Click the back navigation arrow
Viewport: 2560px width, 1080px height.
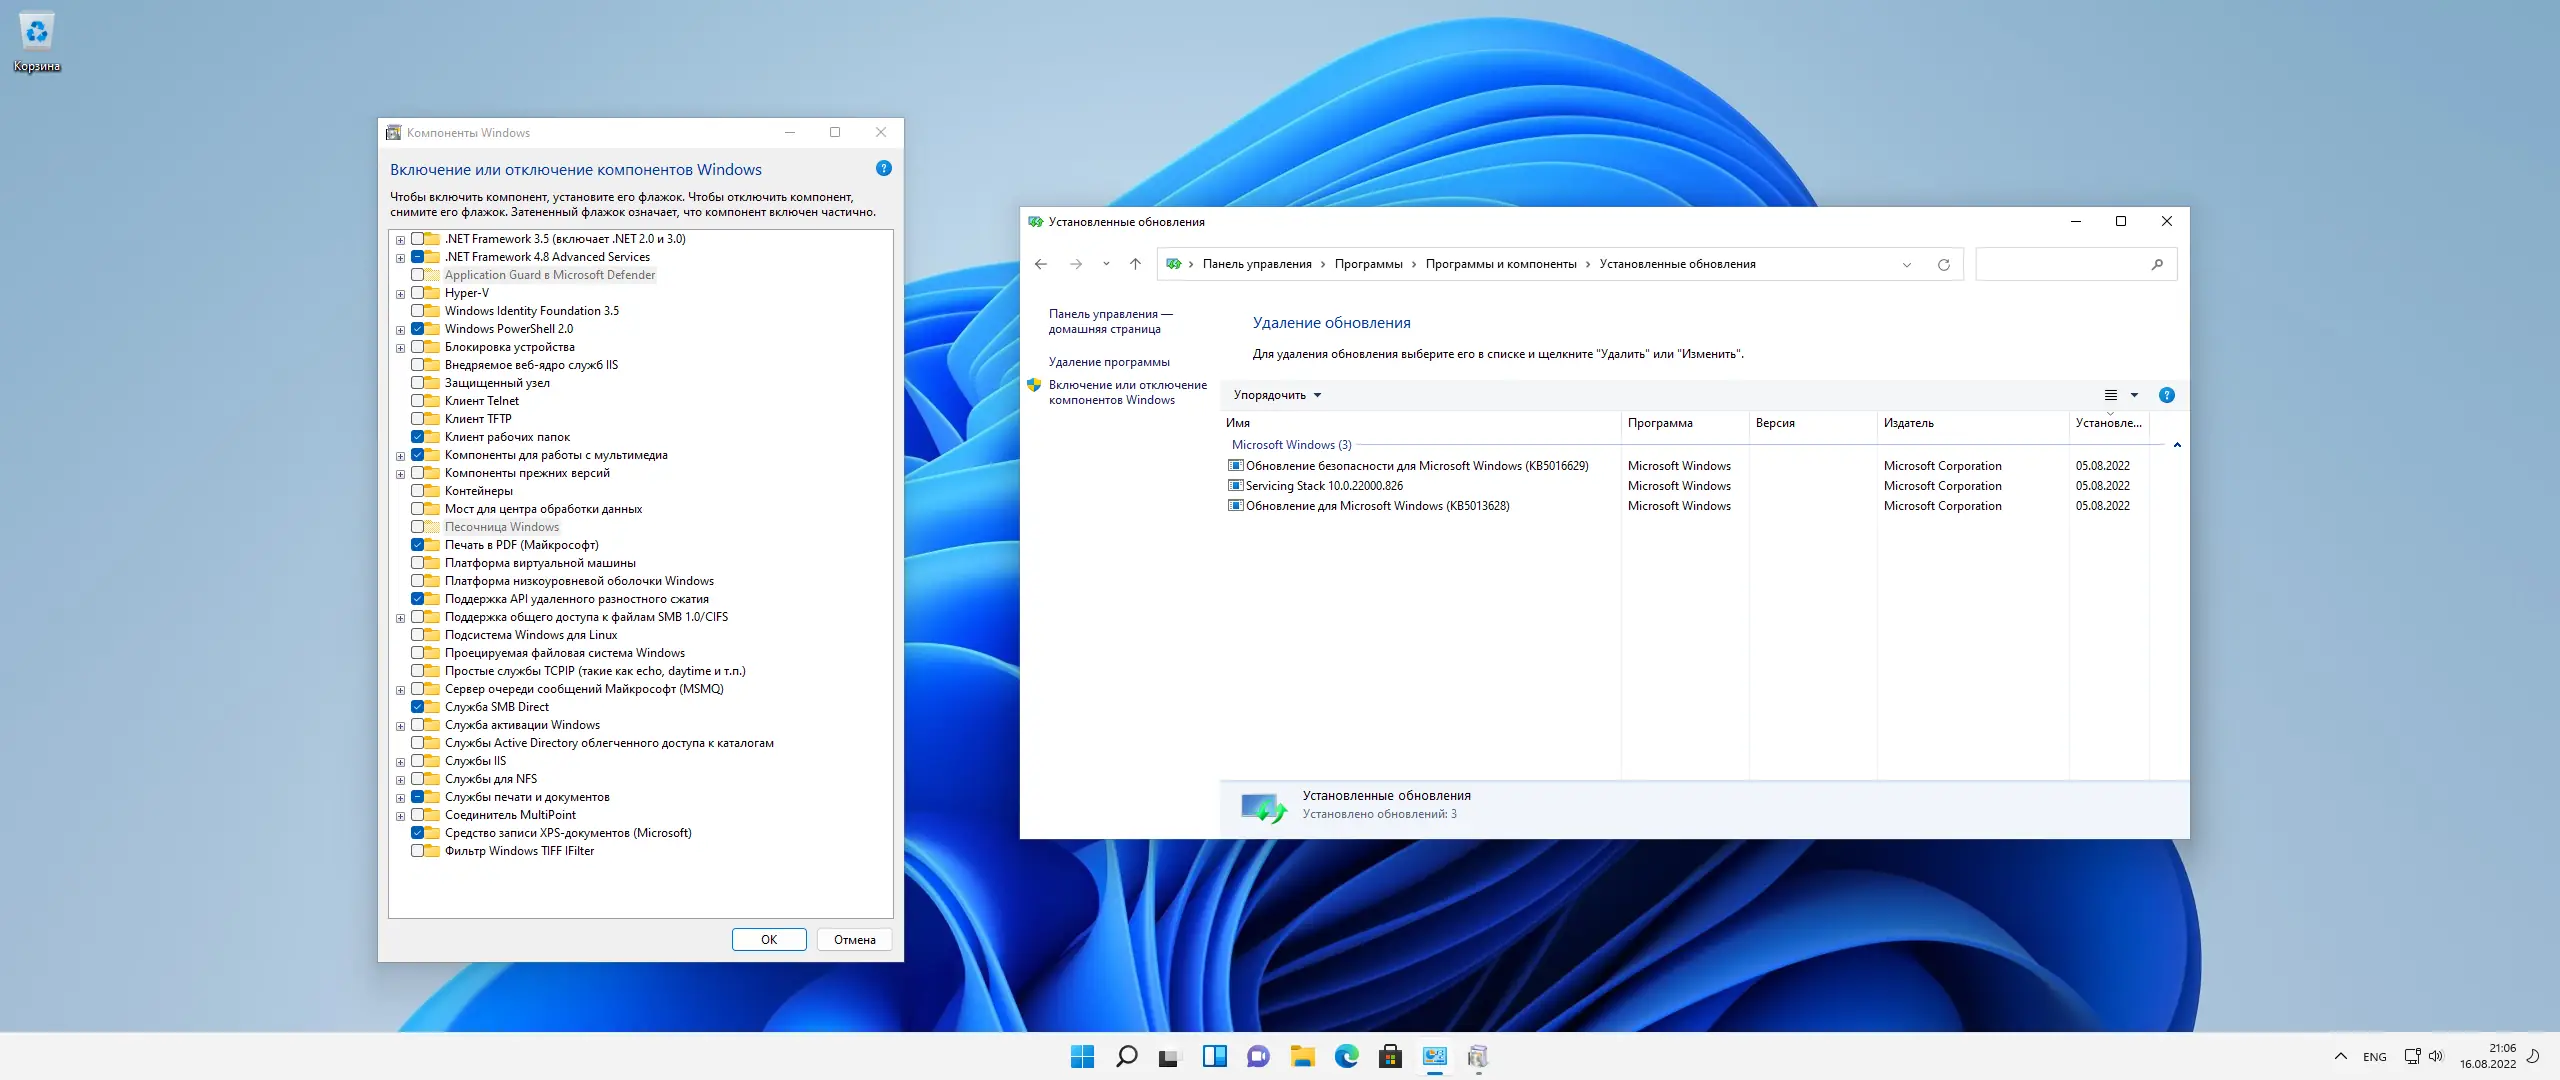(x=1041, y=265)
